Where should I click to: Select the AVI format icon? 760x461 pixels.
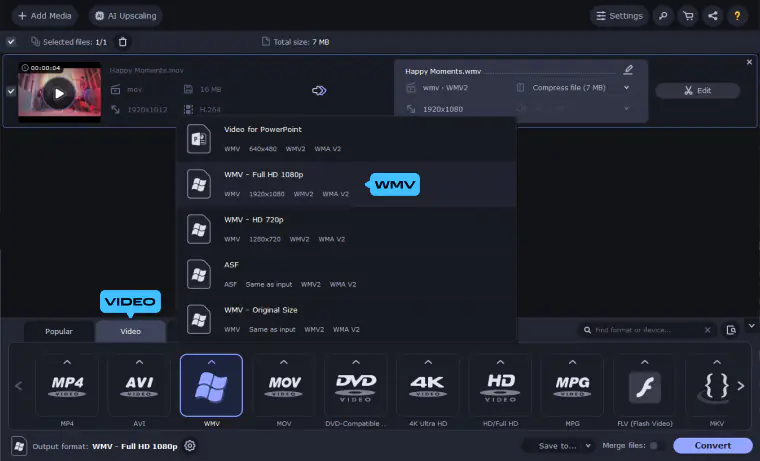coord(139,386)
